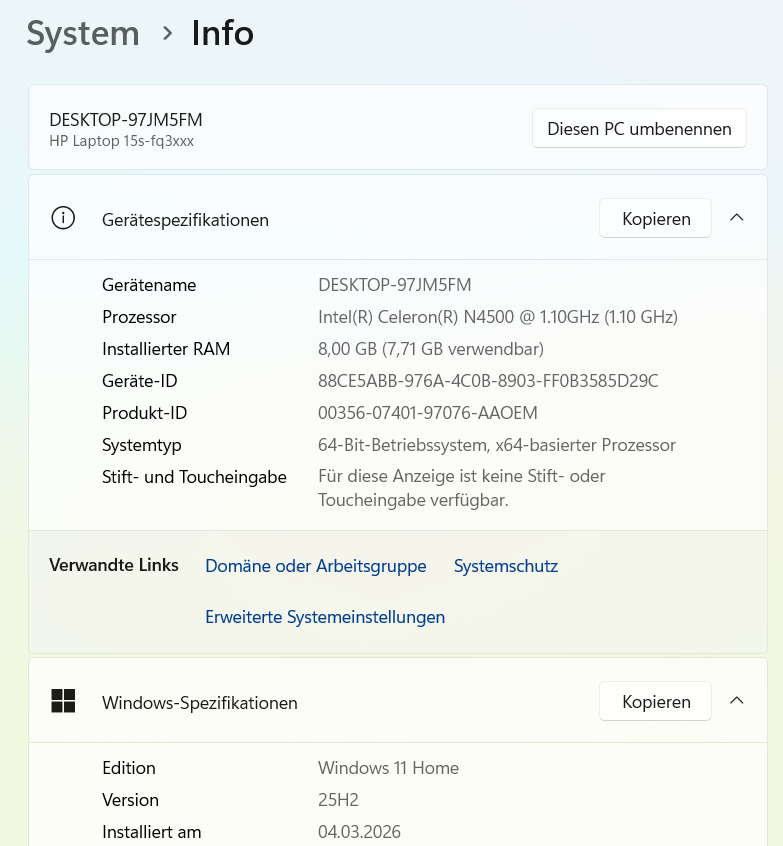
Task: Click the Gerätespezifikationen header title
Action: point(185,220)
